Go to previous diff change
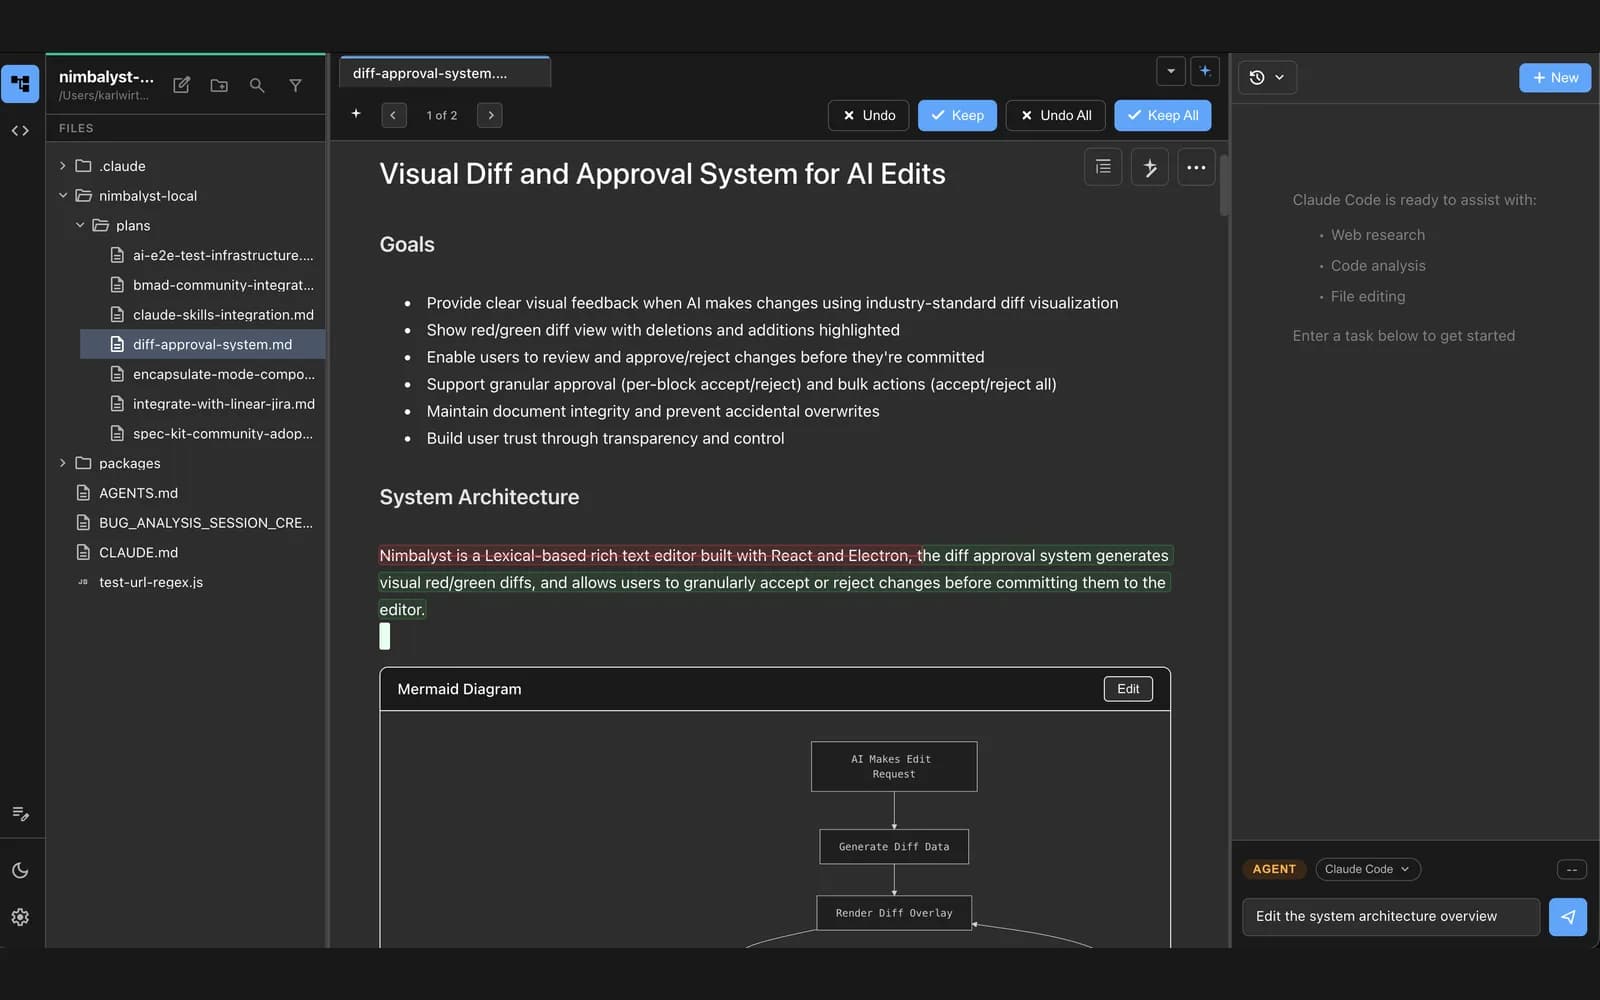Viewport: 1600px width, 1000px height. (394, 115)
